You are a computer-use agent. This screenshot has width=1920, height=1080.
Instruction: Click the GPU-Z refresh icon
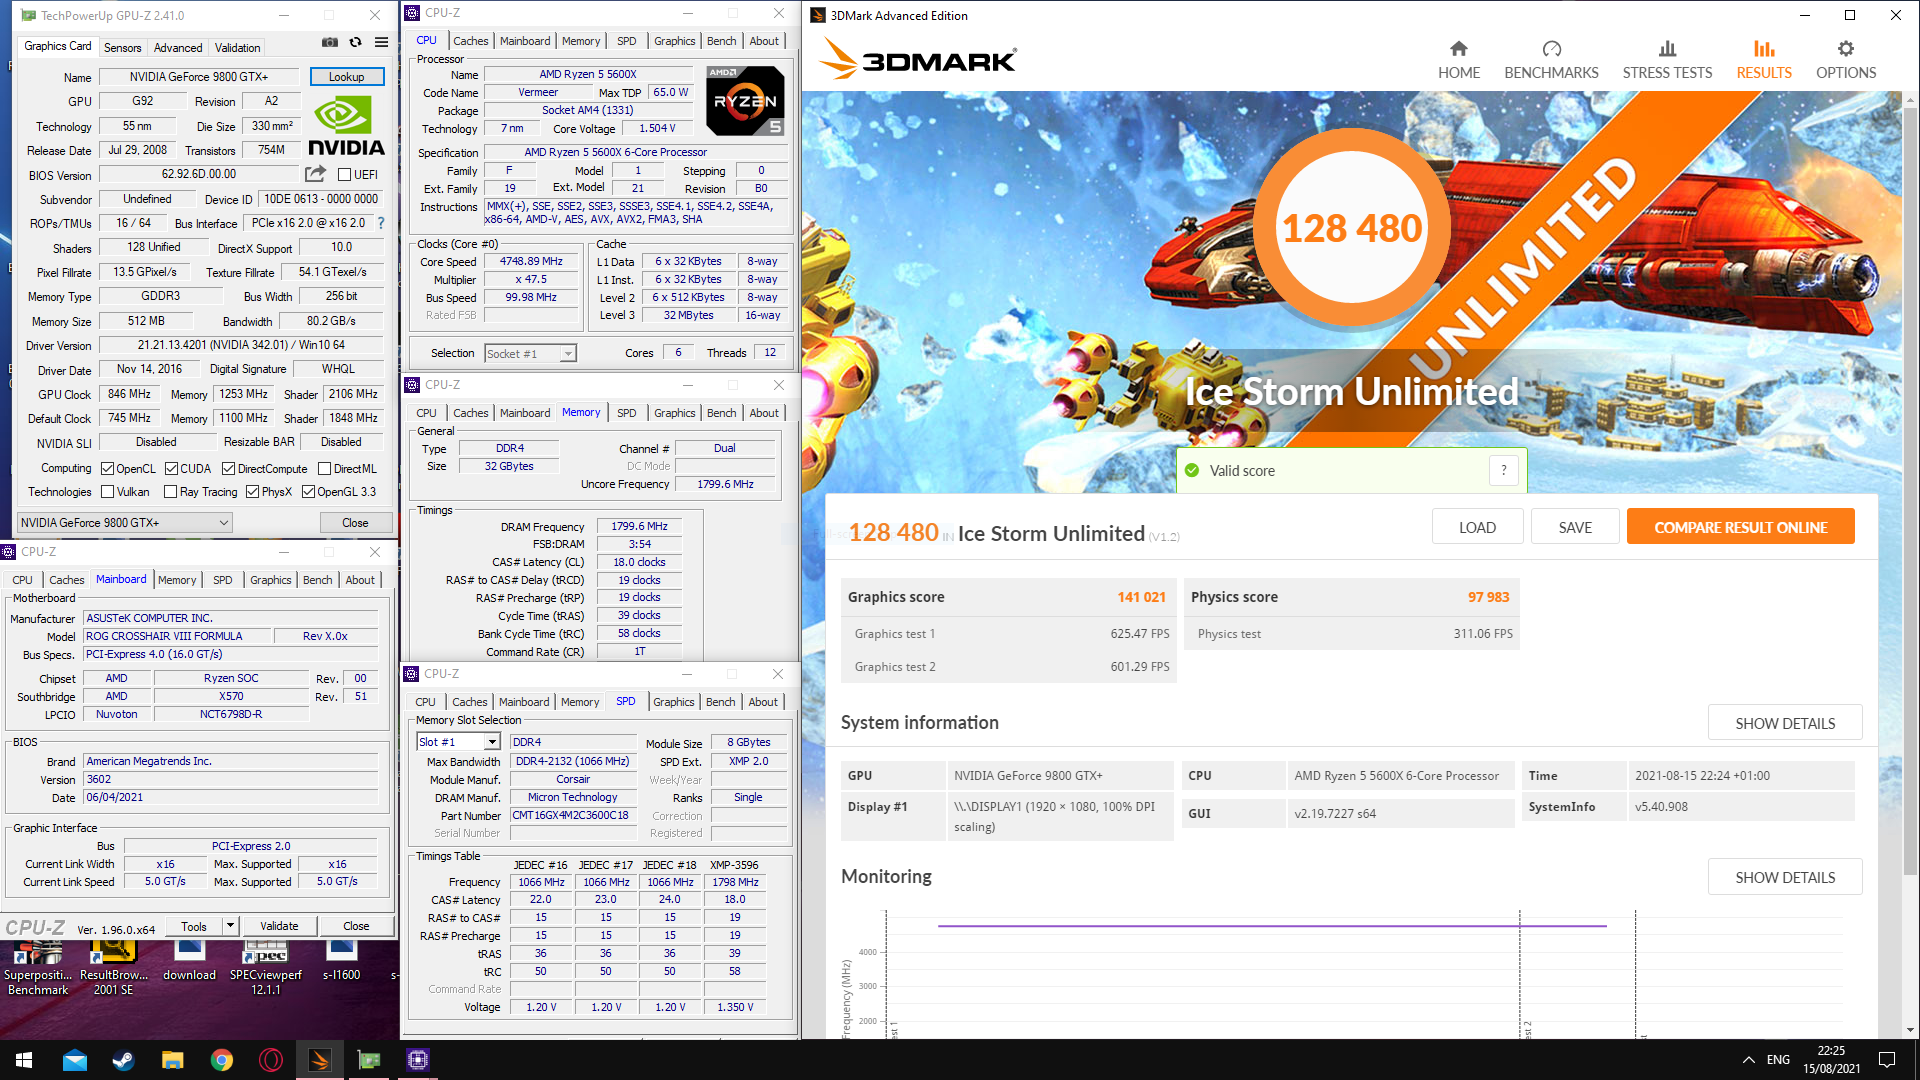355,43
